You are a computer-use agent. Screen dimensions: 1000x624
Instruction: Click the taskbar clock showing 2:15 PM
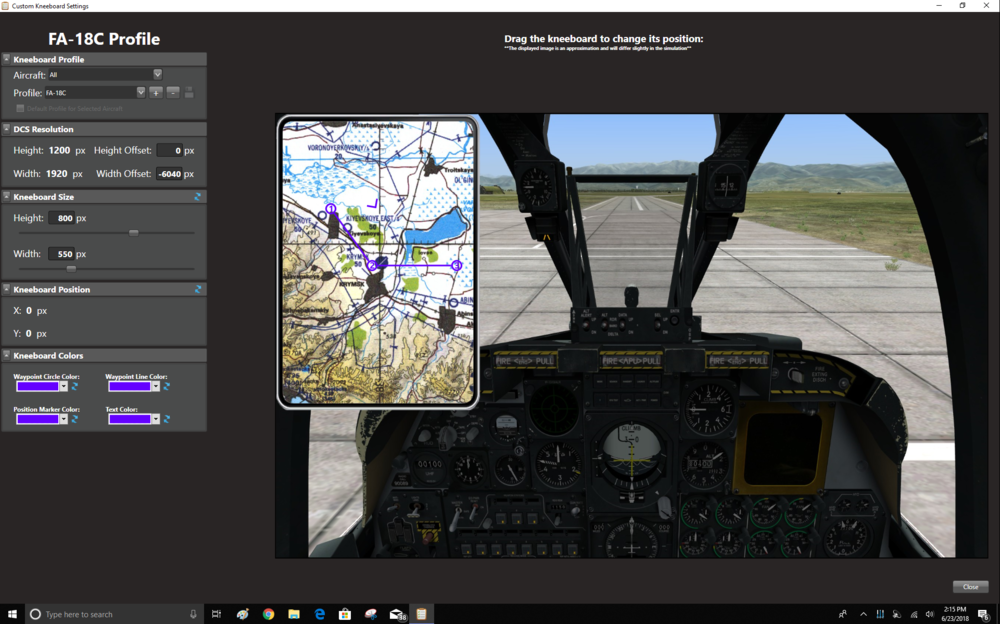click(955, 614)
